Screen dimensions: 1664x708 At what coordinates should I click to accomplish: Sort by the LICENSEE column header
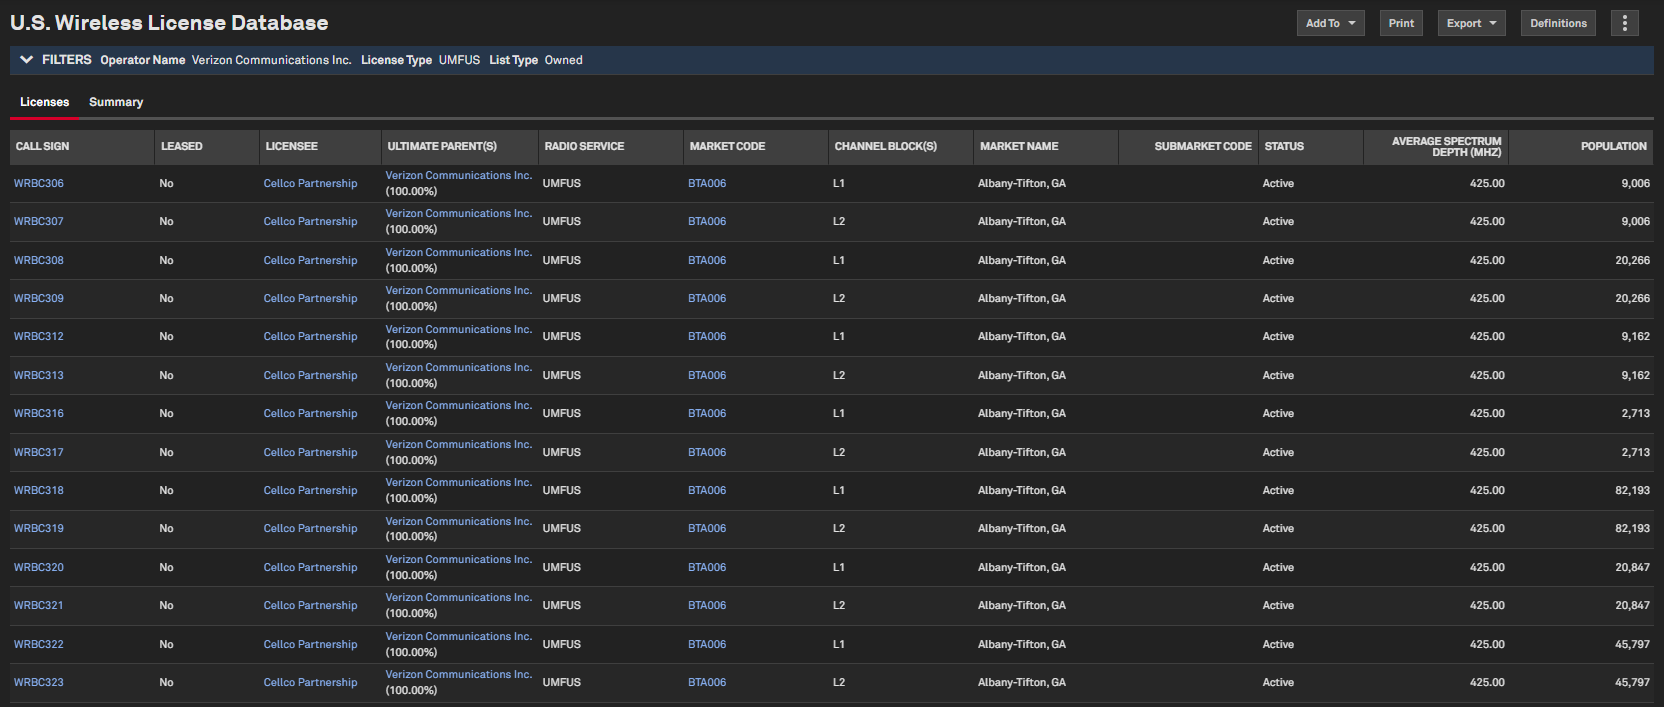291,146
